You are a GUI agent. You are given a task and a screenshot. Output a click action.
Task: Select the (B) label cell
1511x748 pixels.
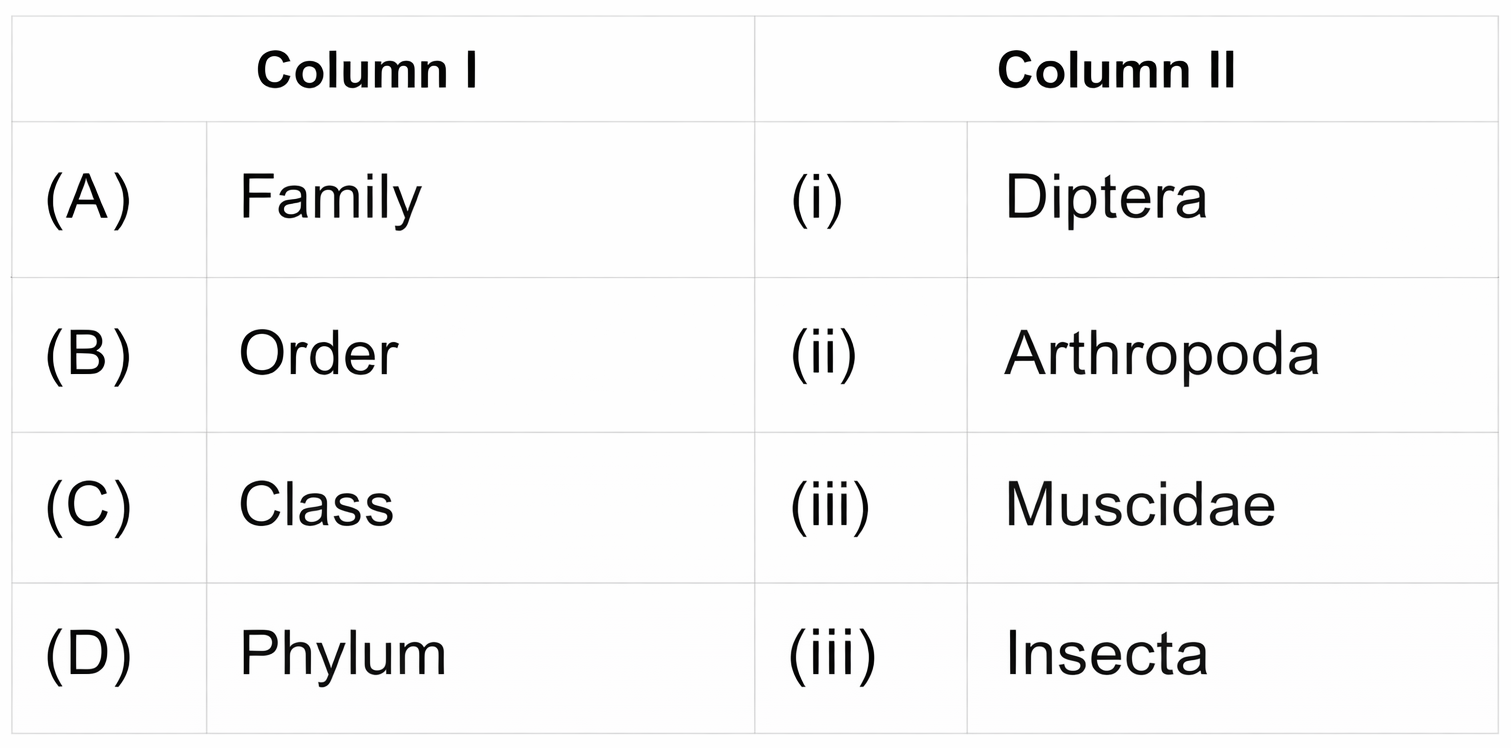coord(88,354)
